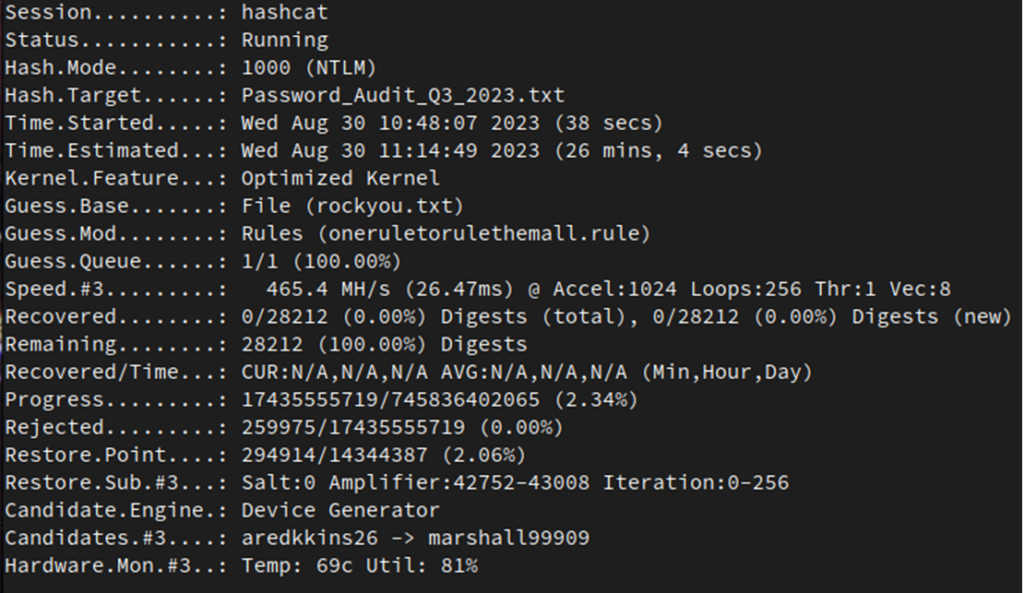Click the Amplifier:42752-43008 text

pyautogui.click(x=458, y=483)
